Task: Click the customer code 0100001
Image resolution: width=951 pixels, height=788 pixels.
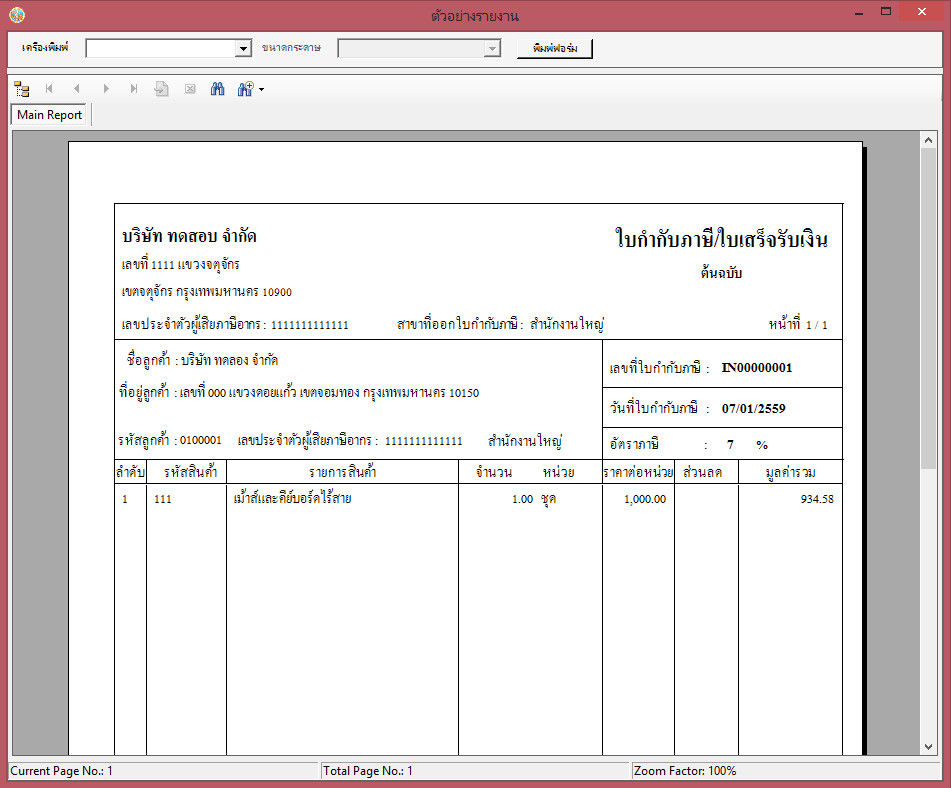Action: (201, 440)
